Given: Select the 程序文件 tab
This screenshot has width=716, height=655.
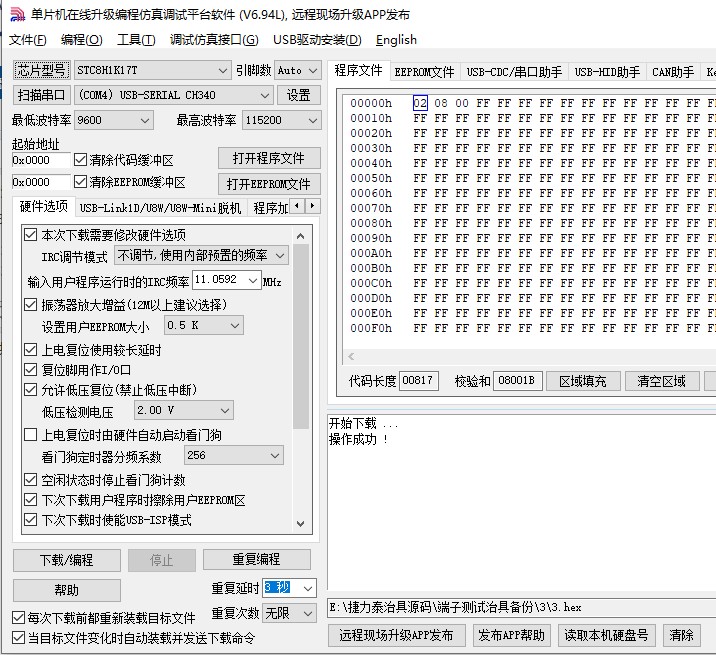Looking at the screenshot, I should pyautogui.click(x=359, y=70).
